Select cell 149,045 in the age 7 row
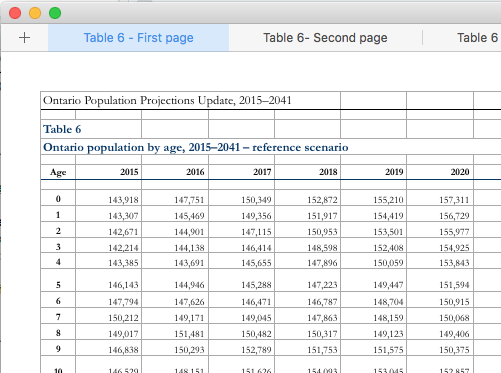The height and width of the screenshot is (373, 501). [241, 316]
